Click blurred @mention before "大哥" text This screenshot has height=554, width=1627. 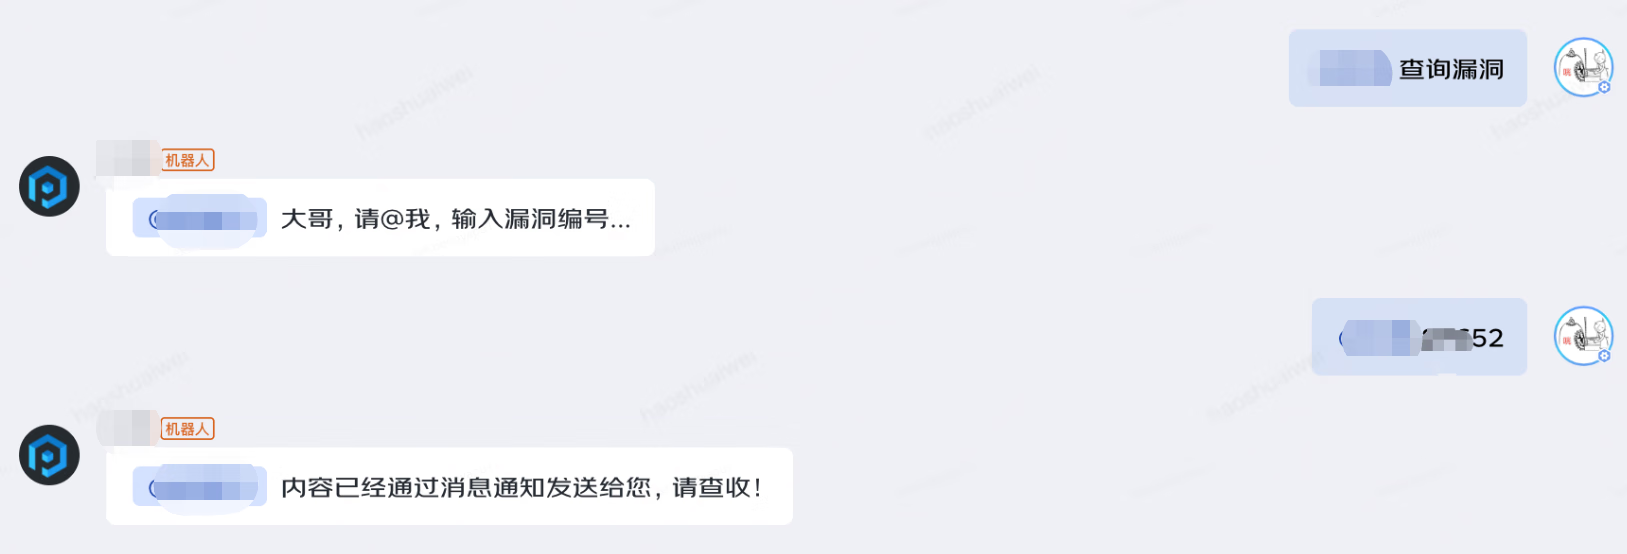pyautogui.click(x=200, y=218)
